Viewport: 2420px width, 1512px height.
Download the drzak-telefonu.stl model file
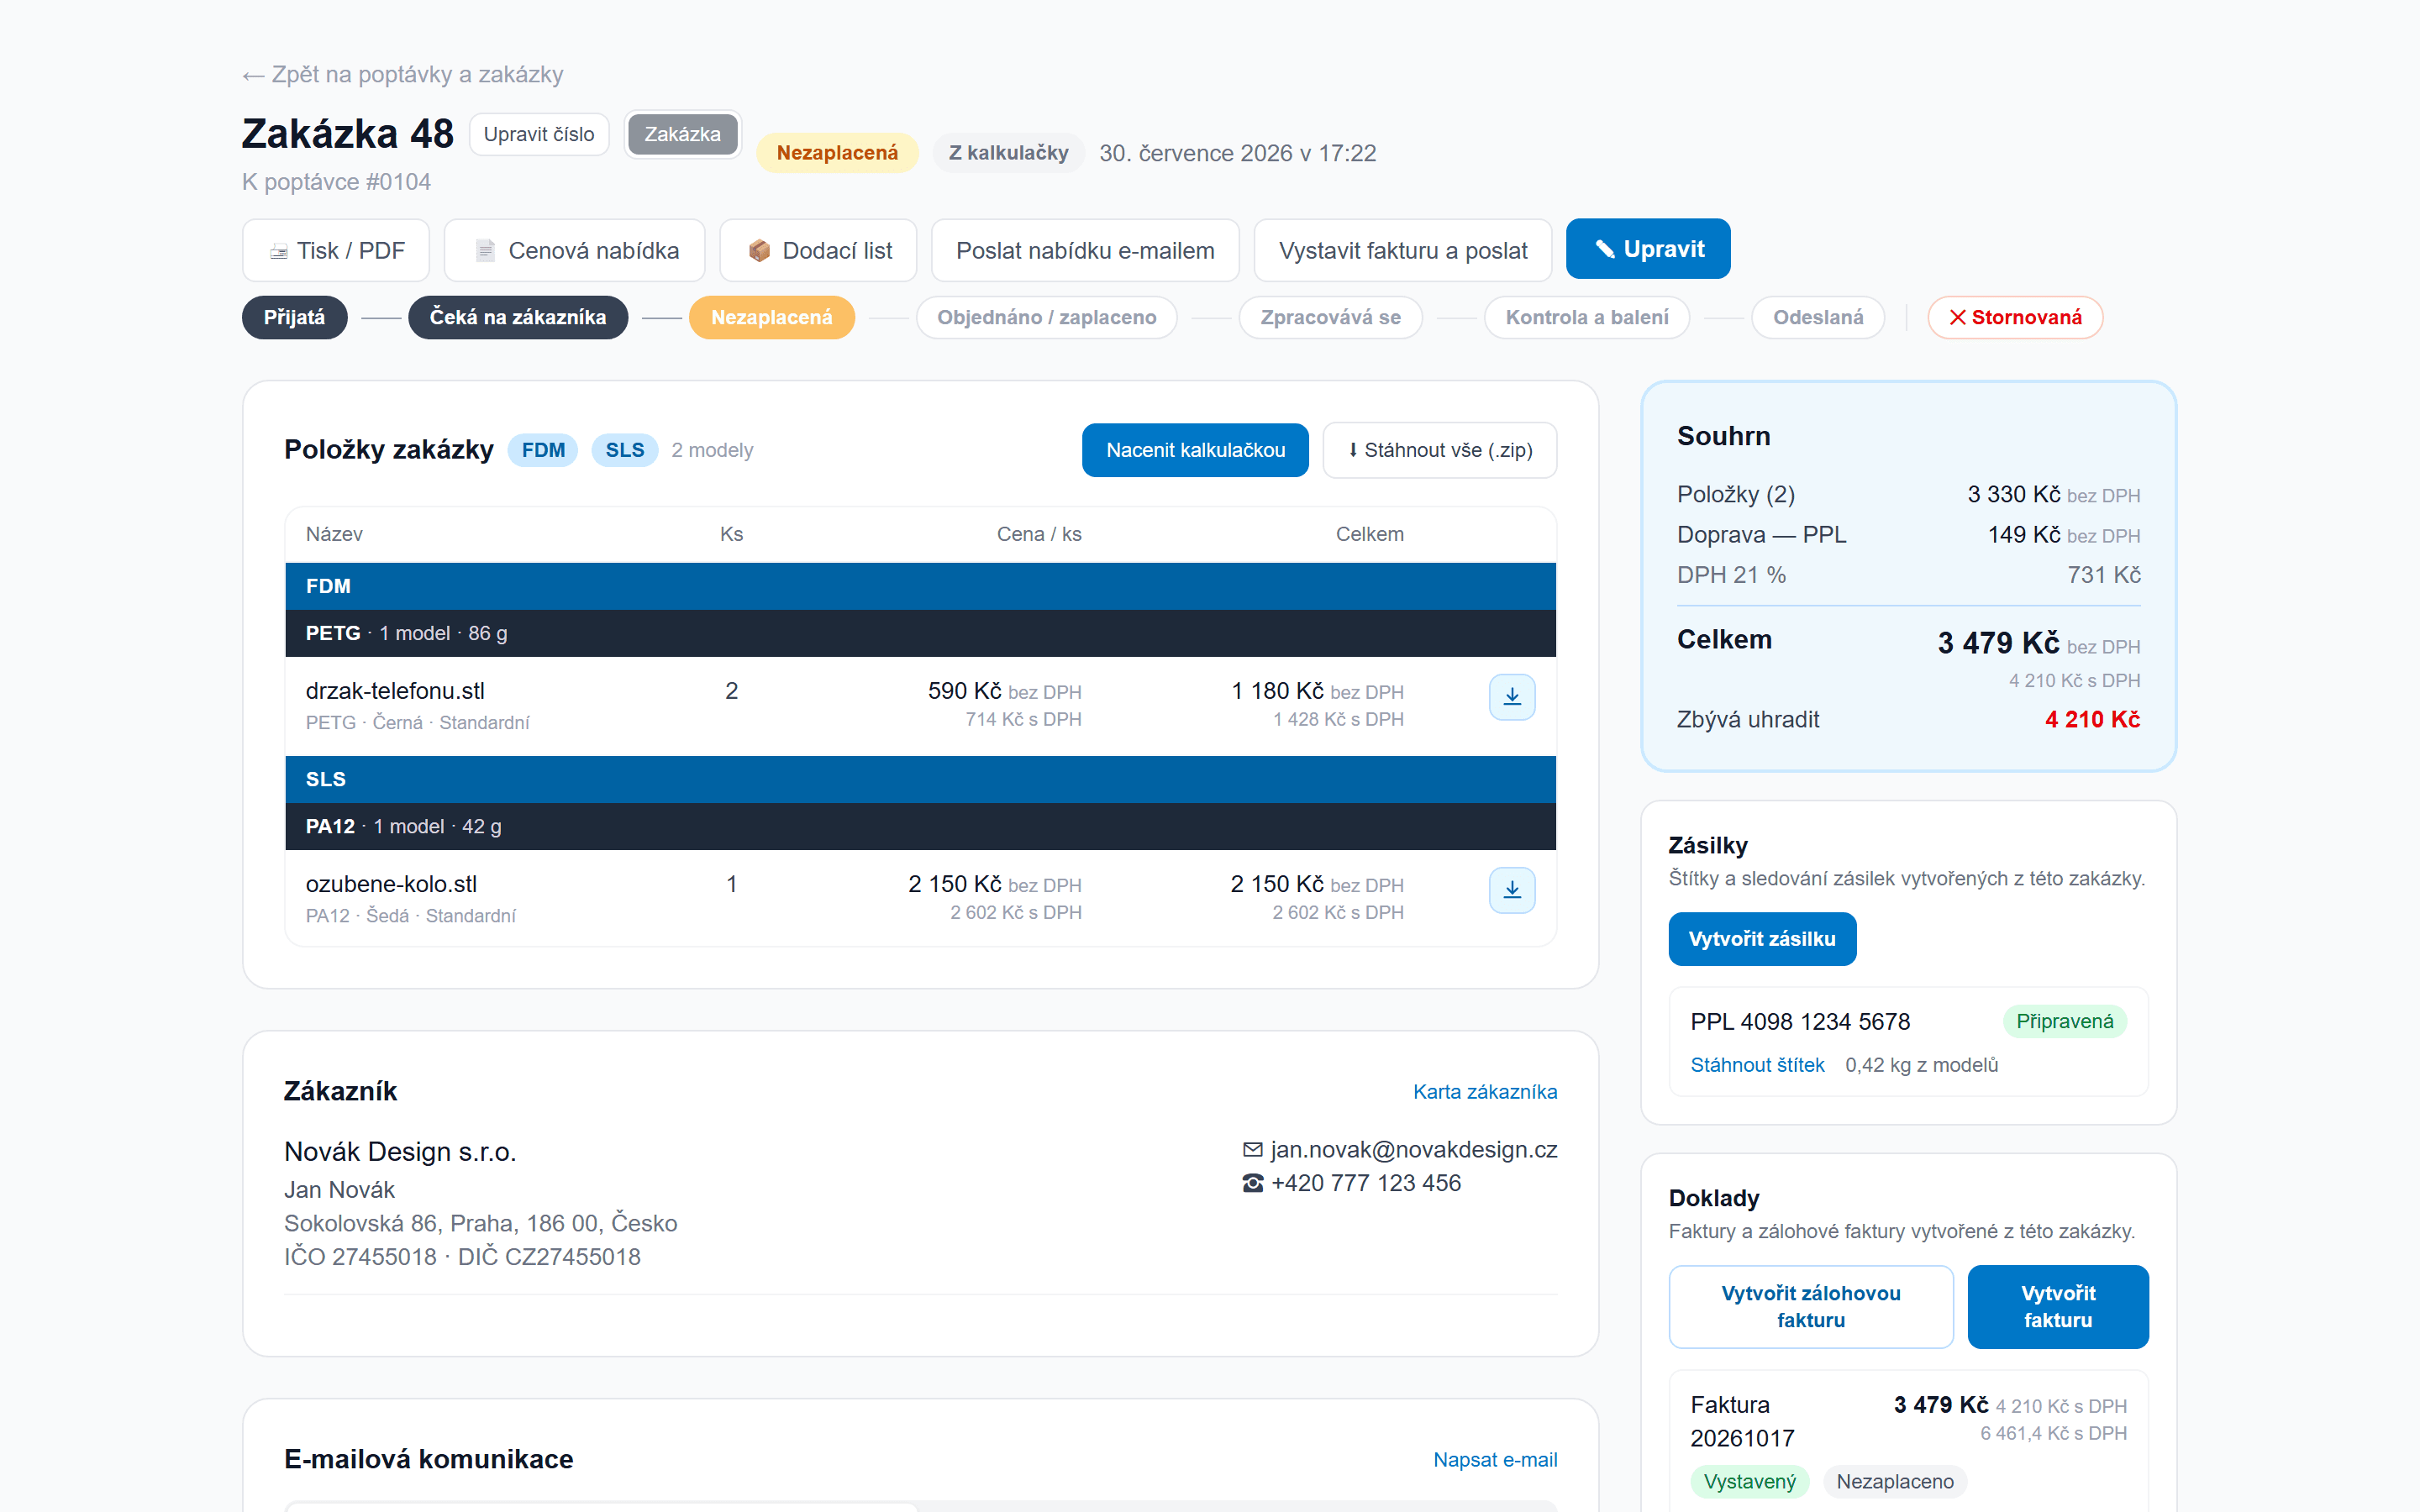1511,697
